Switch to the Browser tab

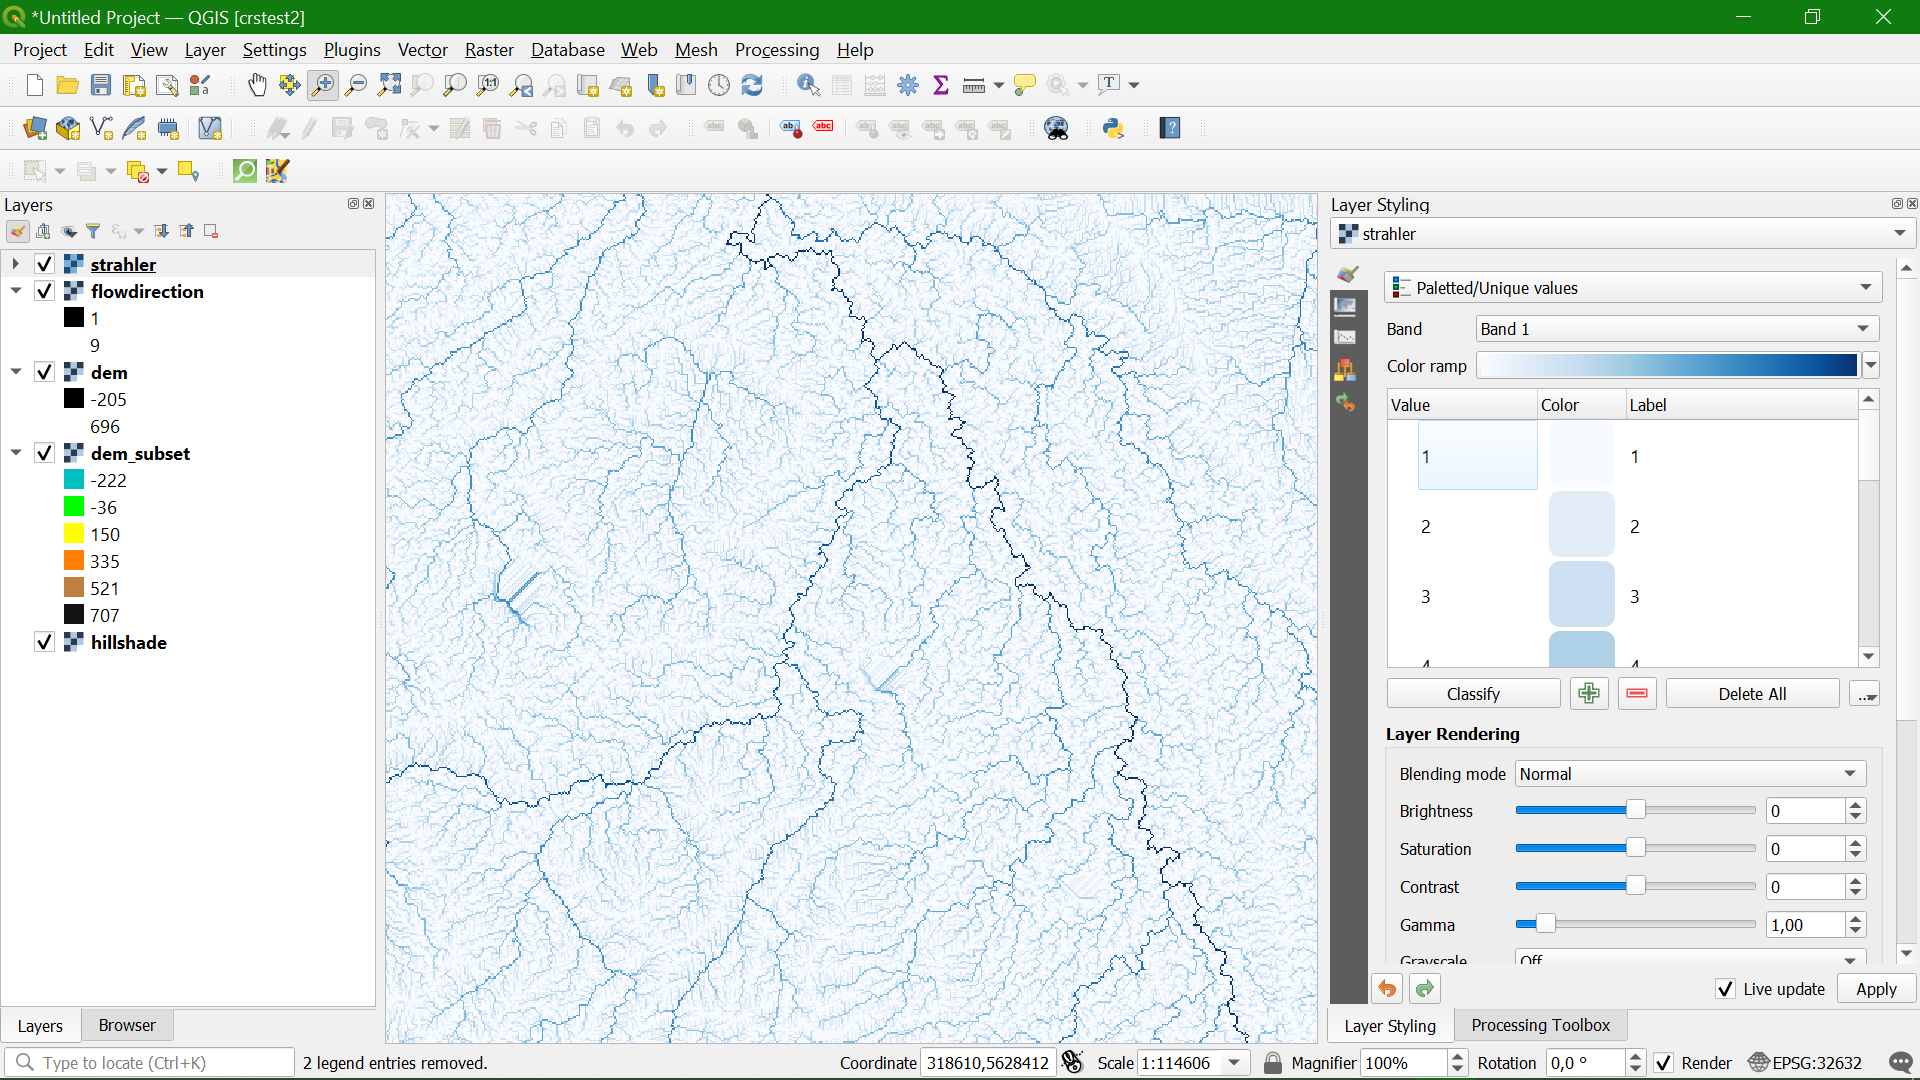[126, 1025]
